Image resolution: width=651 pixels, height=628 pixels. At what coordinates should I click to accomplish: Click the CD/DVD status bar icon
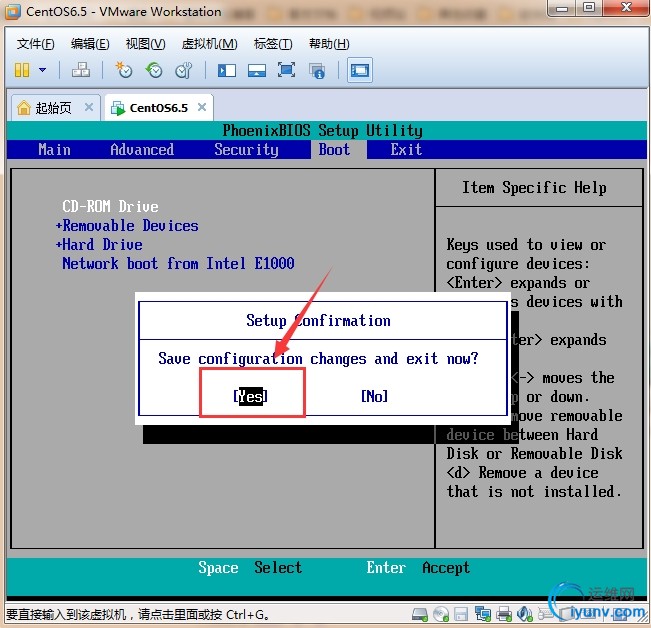coord(441,614)
